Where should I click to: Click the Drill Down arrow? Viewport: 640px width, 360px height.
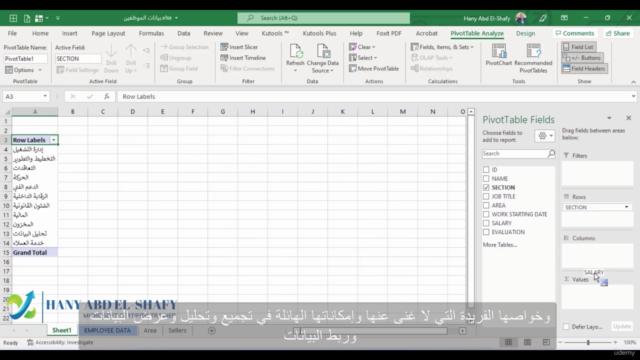coord(111,51)
